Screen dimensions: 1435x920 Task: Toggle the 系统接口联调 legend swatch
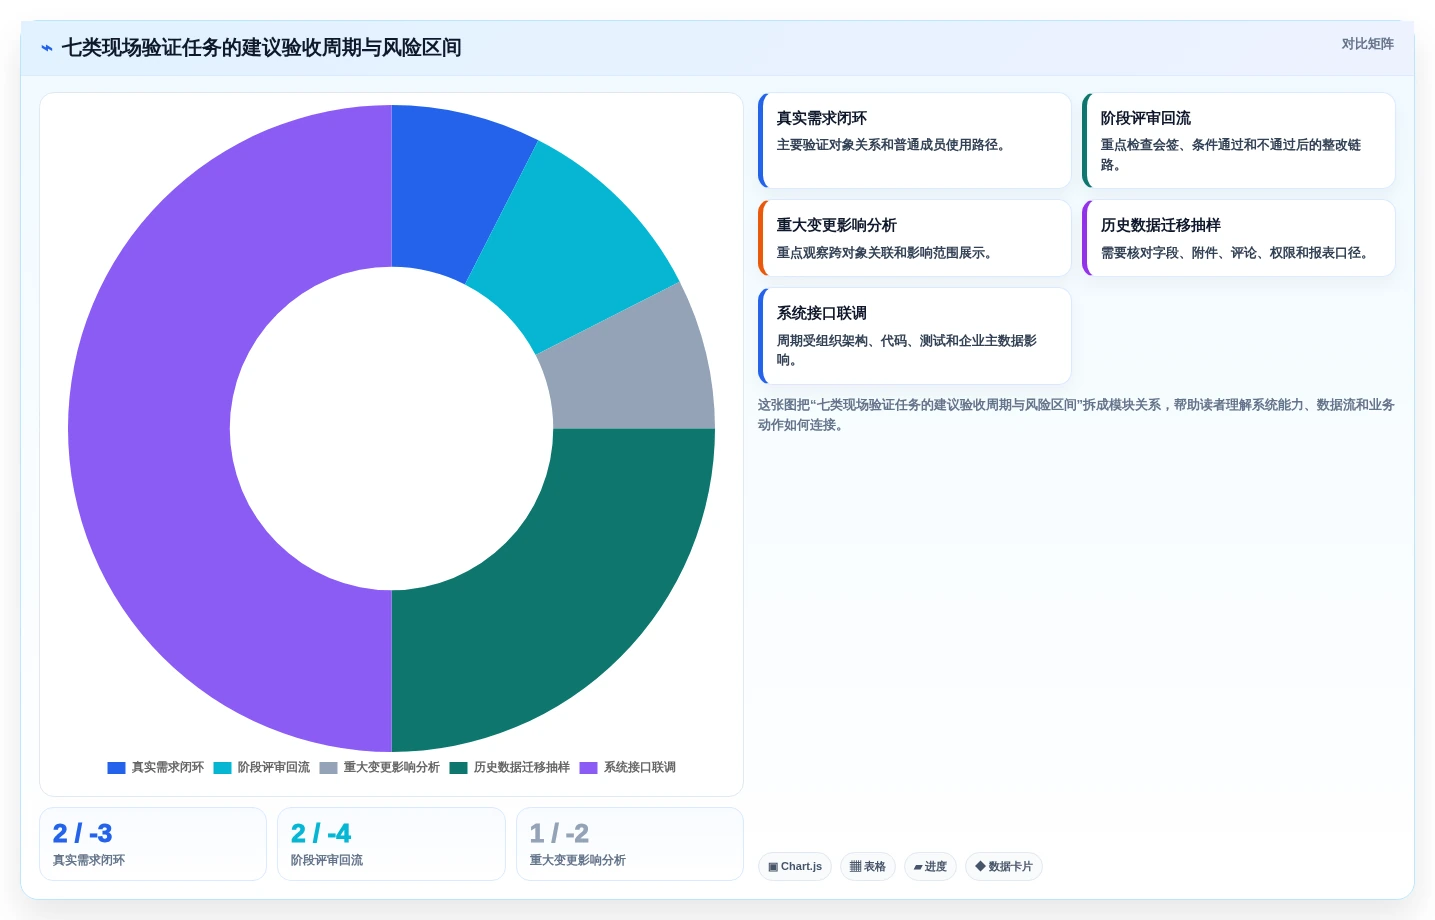588,768
